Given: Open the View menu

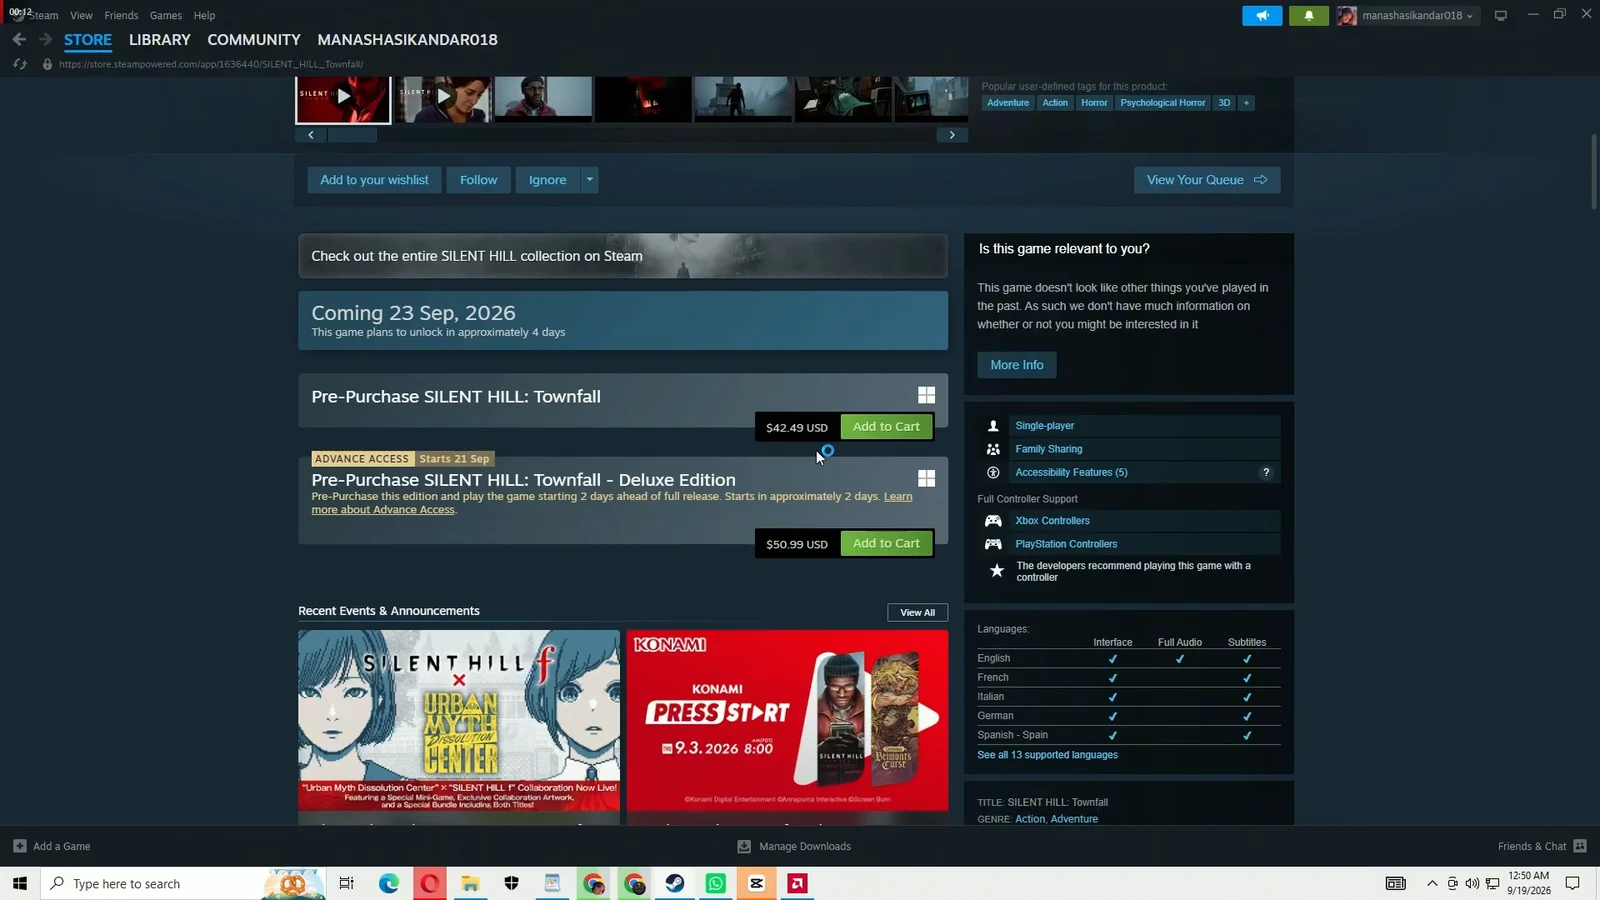Looking at the screenshot, I should [x=81, y=15].
